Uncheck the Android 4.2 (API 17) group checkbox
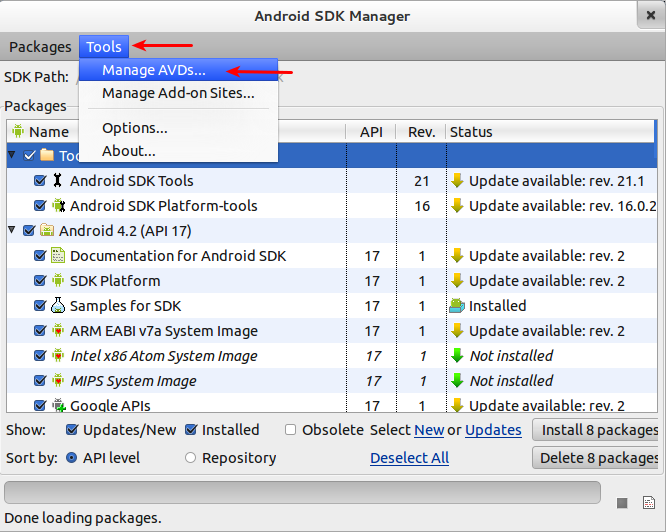Viewport: 668px width, 532px height. click(x=29, y=230)
